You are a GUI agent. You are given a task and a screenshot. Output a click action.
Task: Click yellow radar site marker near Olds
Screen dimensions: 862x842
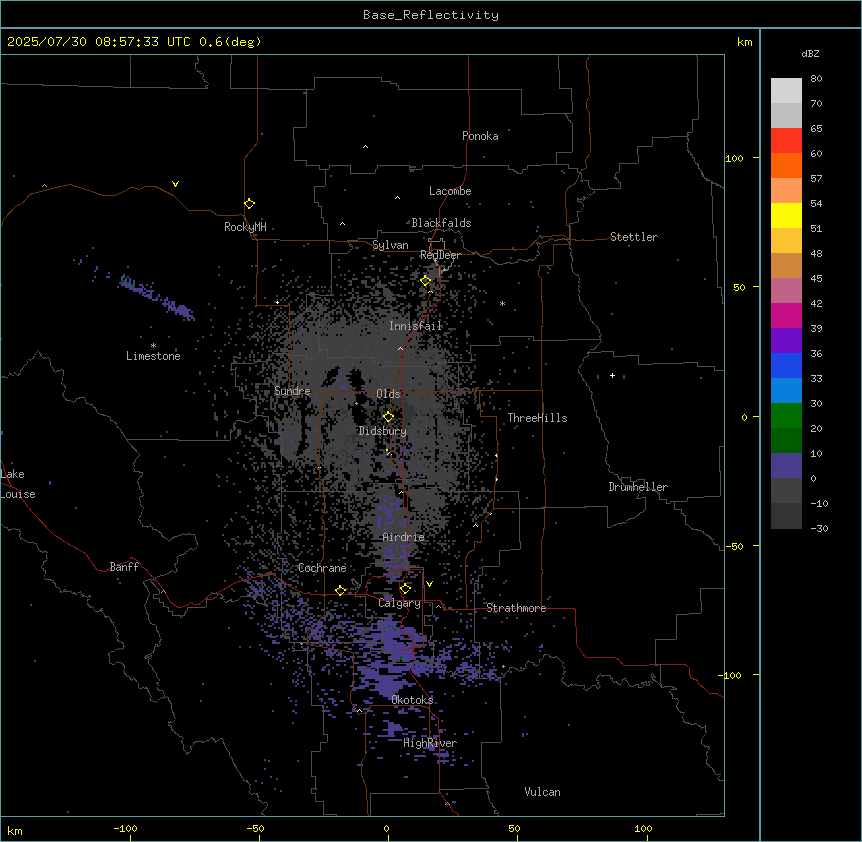[388, 417]
